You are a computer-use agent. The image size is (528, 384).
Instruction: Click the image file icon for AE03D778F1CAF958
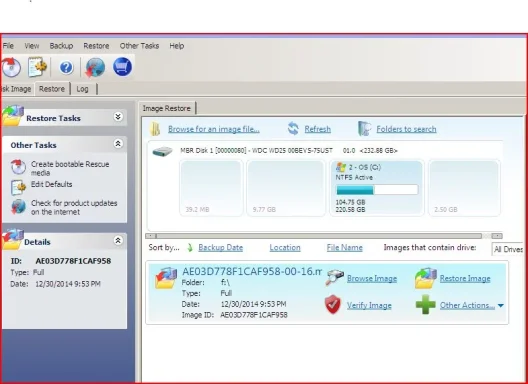coord(166,278)
